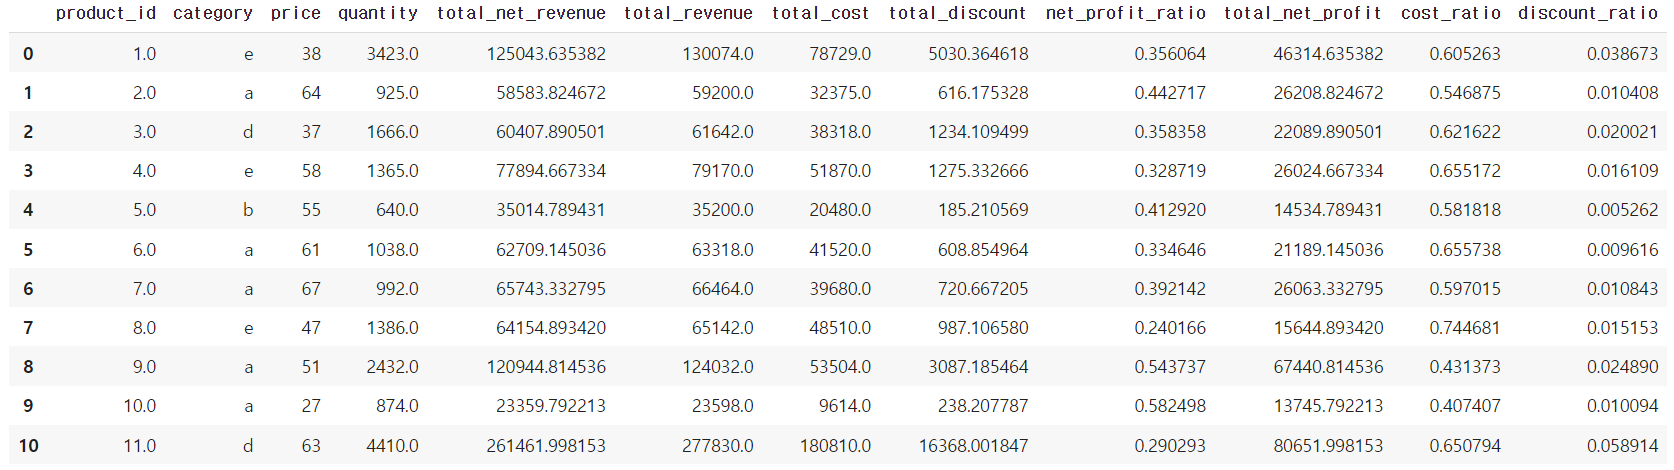Click total_discount cell 238.207787

tap(983, 406)
